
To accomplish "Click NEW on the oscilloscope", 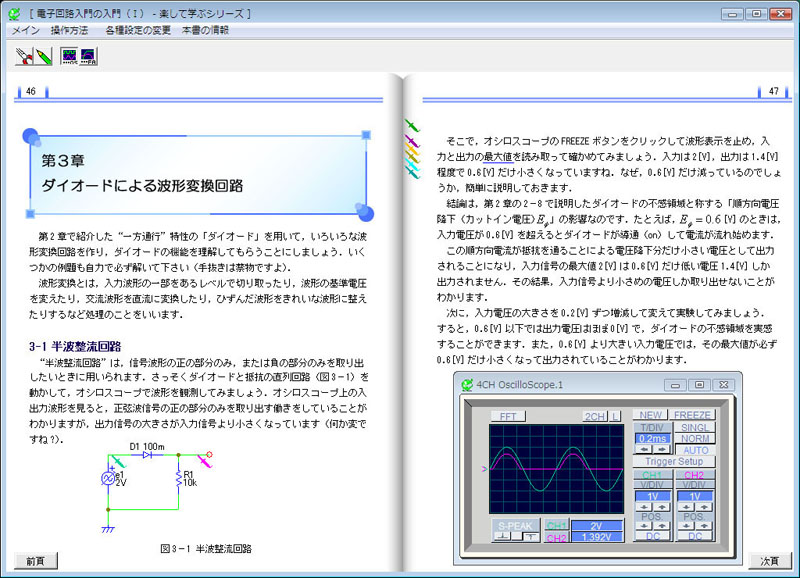I will [x=651, y=415].
